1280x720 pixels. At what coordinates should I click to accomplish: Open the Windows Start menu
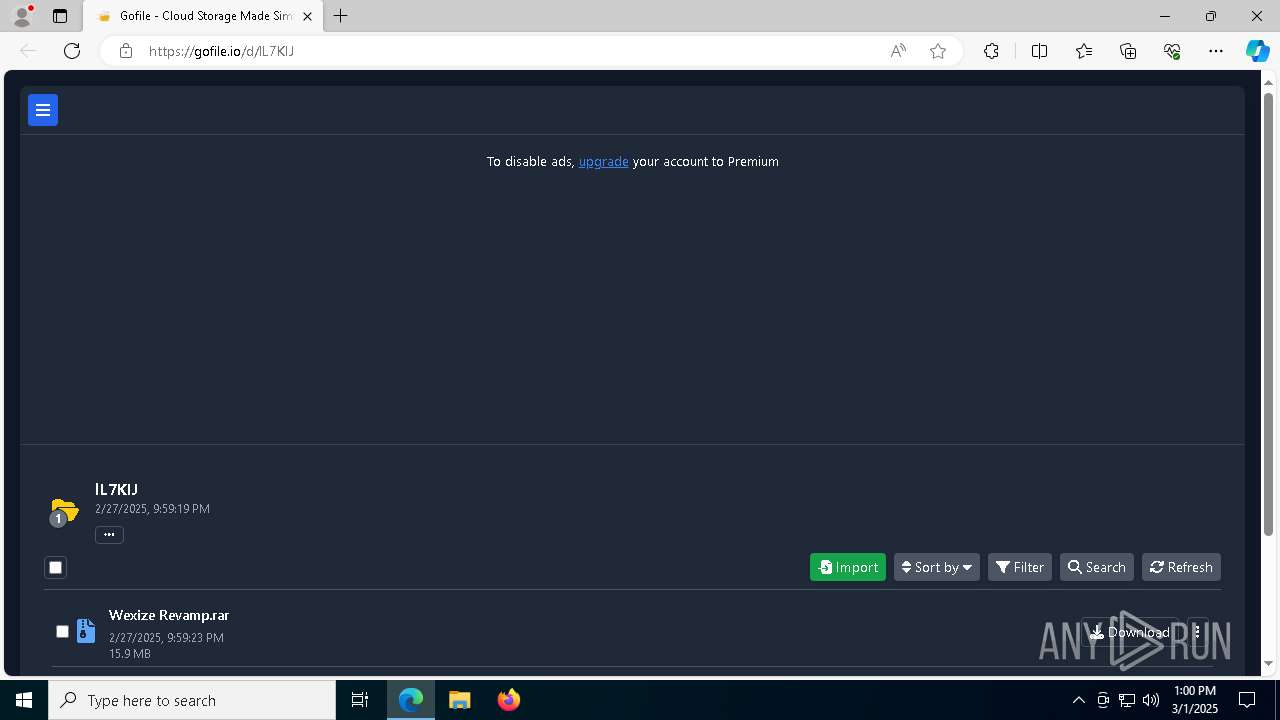(x=24, y=700)
